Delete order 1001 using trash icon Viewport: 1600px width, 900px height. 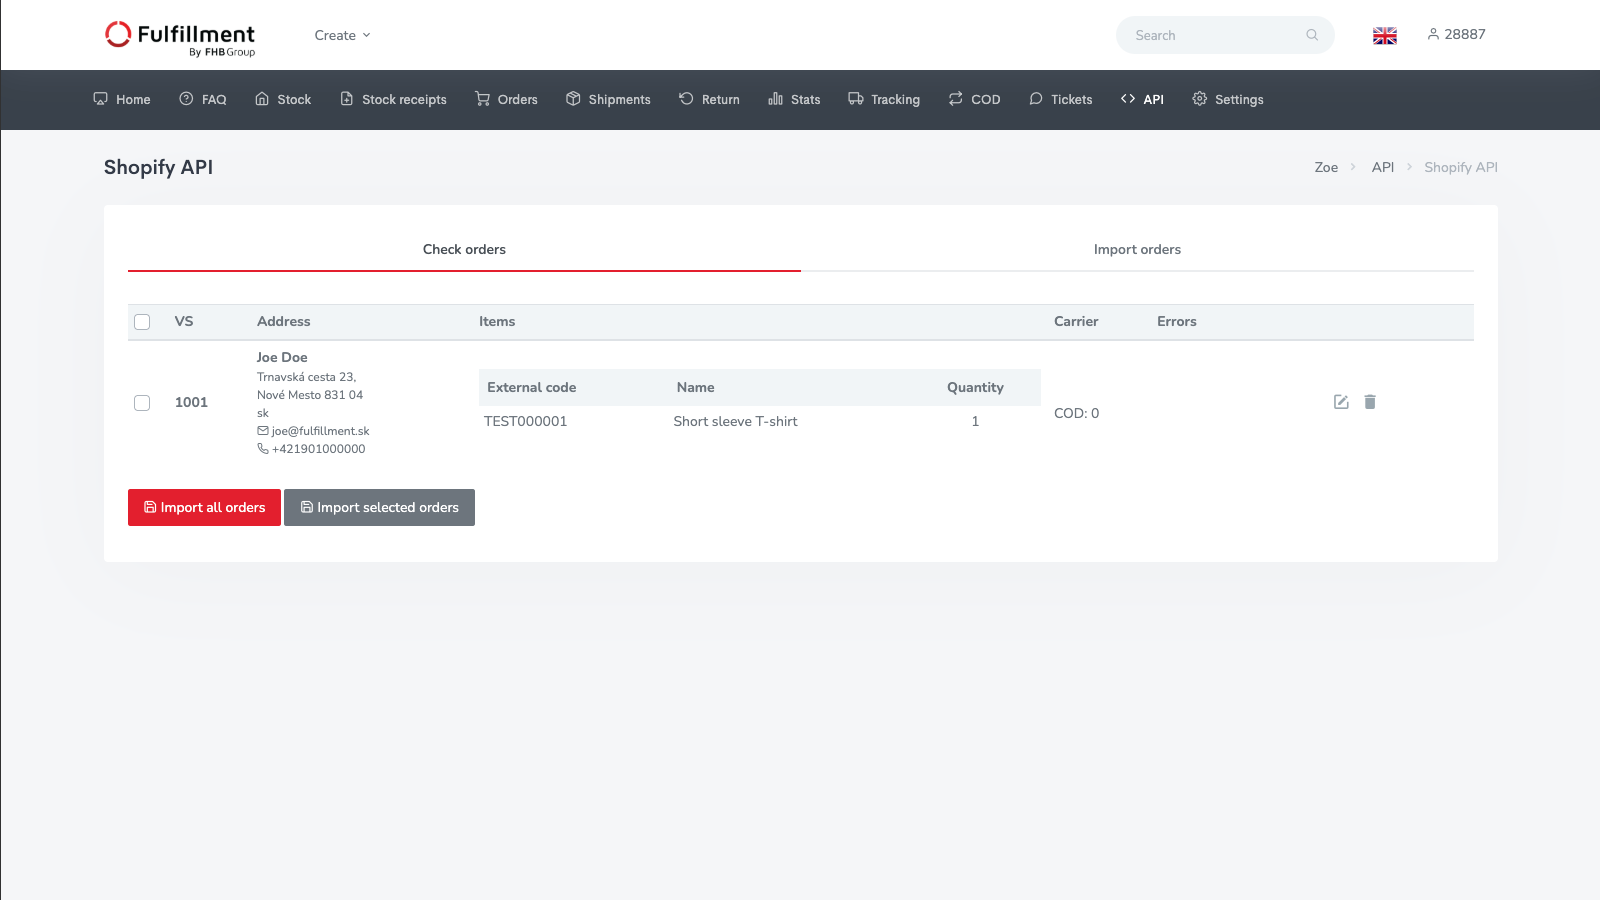tap(1370, 402)
